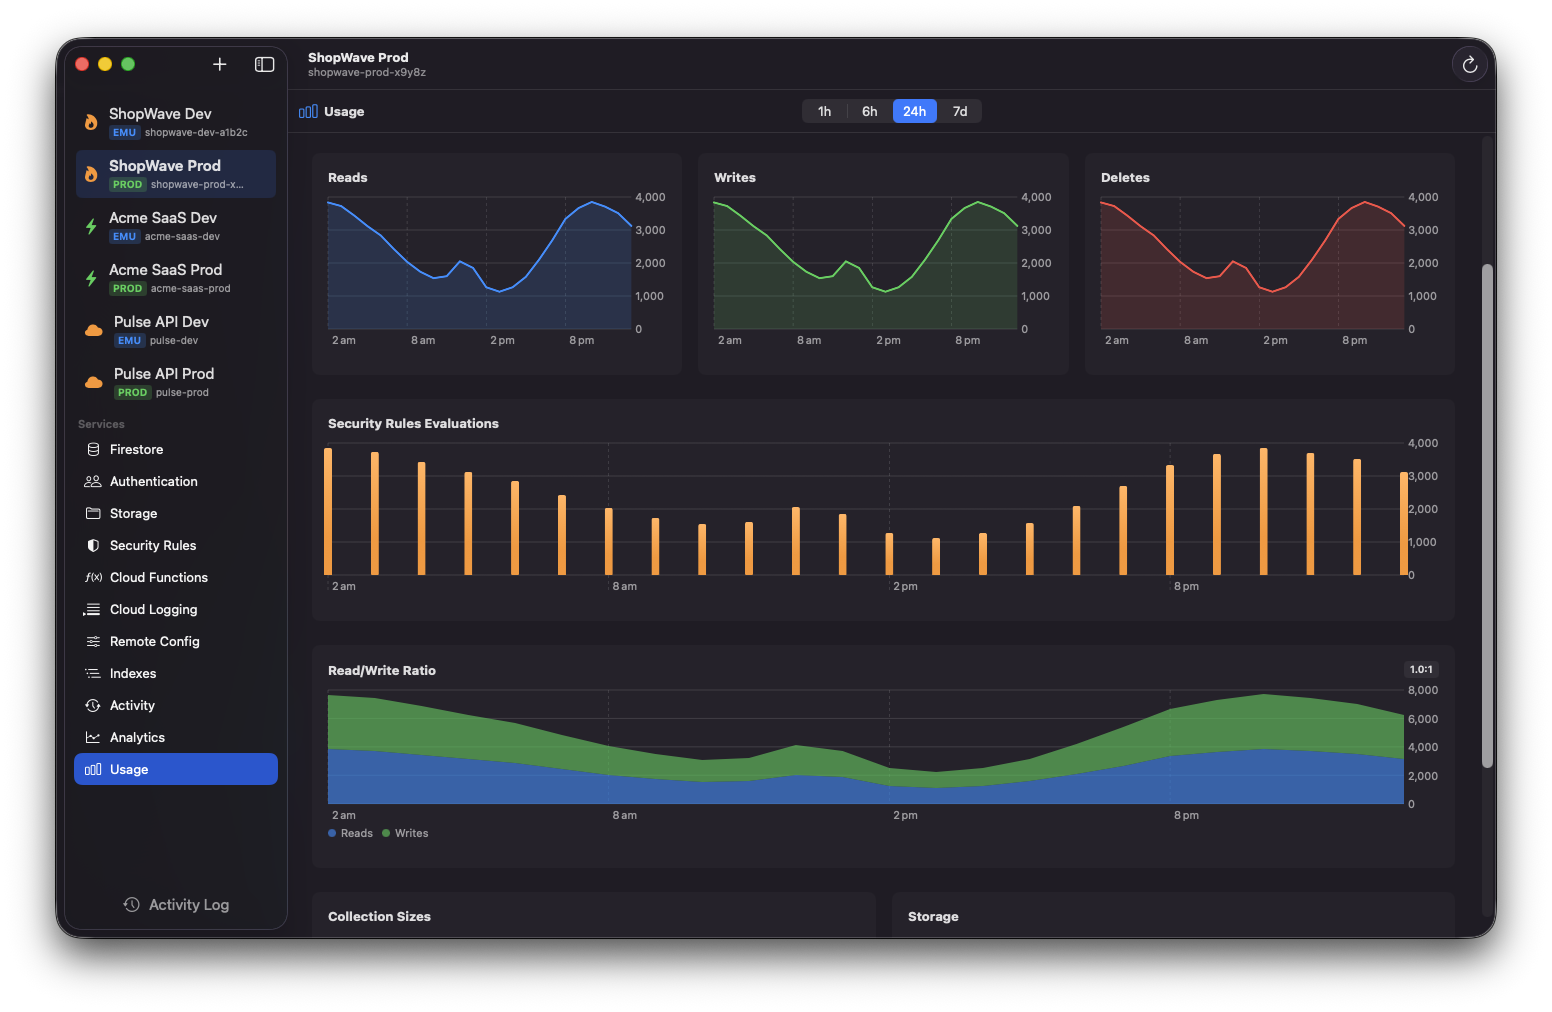Refresh data with the reload icon
Screen dimensions: 1552x1012
[1469, 64]
